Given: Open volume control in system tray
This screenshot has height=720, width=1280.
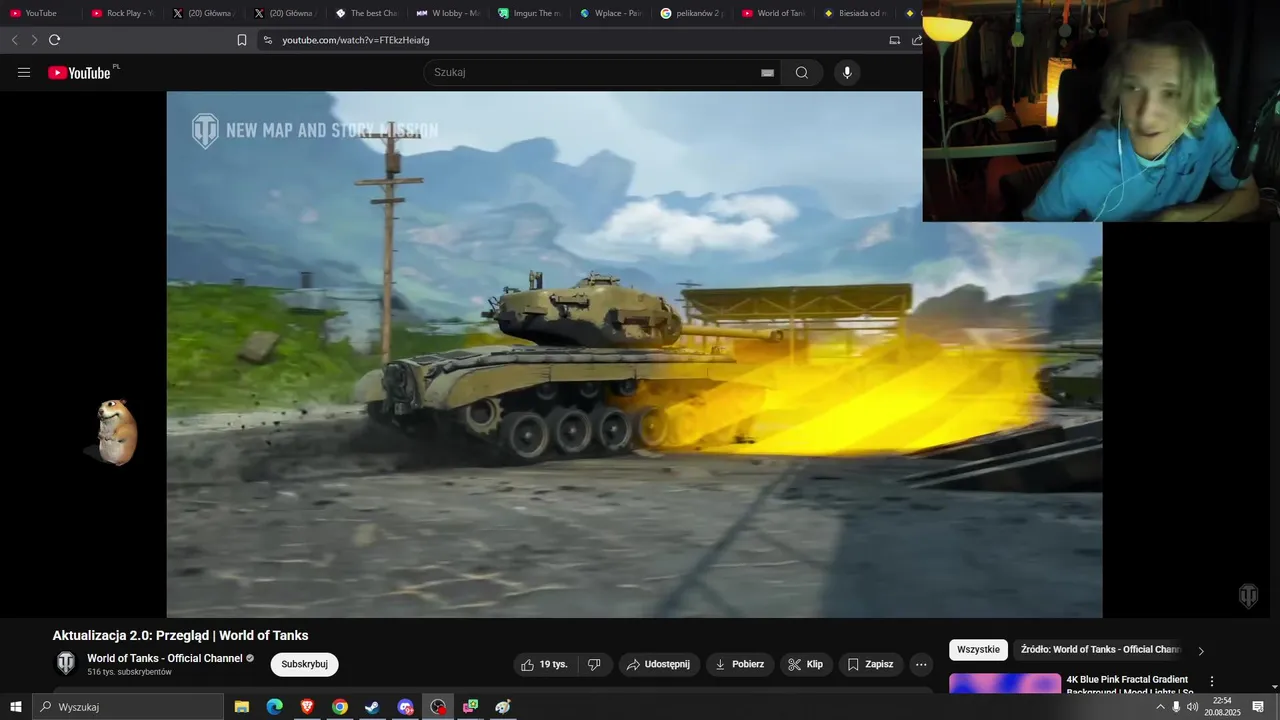Looking at the screenshot, I should click(1192, 707).
